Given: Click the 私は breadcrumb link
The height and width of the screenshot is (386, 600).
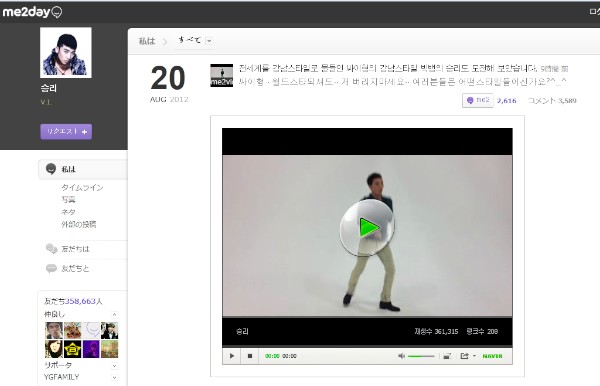Looking at the screenshot, I should click(147, 41).
